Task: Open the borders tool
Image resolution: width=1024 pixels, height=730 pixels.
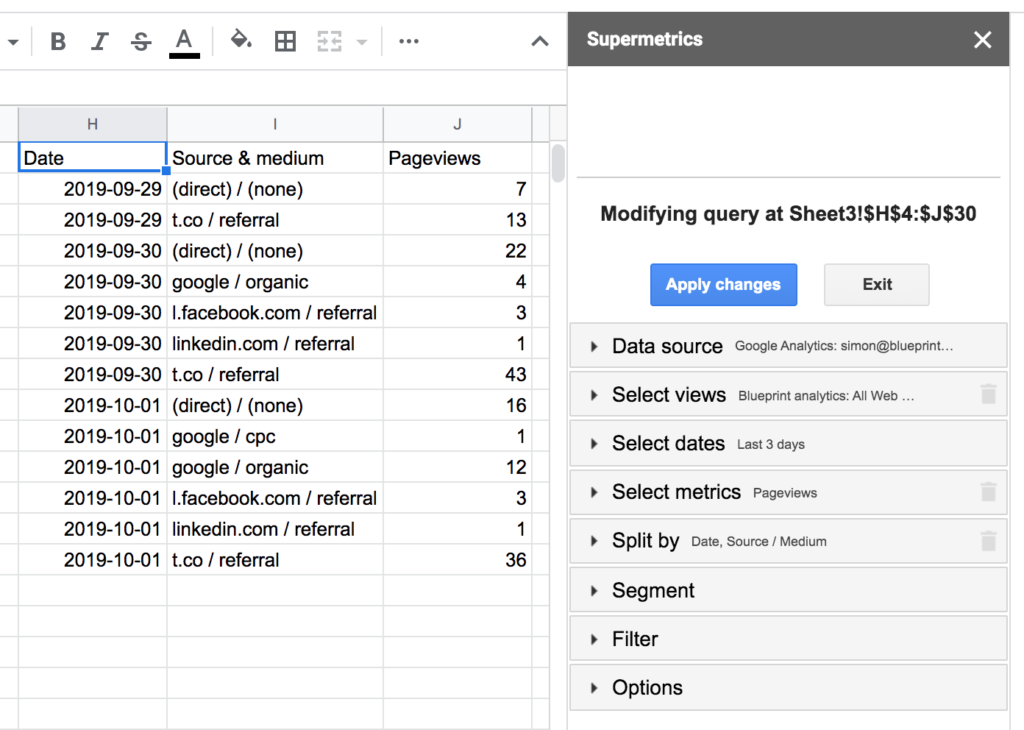Action: [x=285, y=41]
